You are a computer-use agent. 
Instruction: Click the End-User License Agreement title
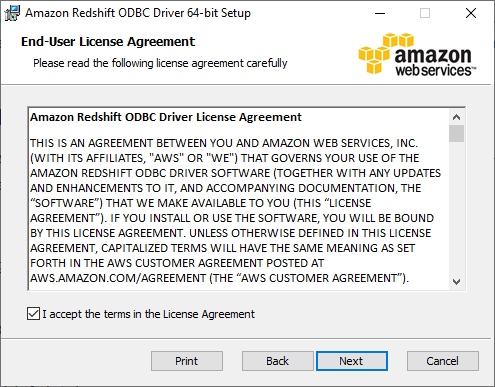[x=108, y=42]
